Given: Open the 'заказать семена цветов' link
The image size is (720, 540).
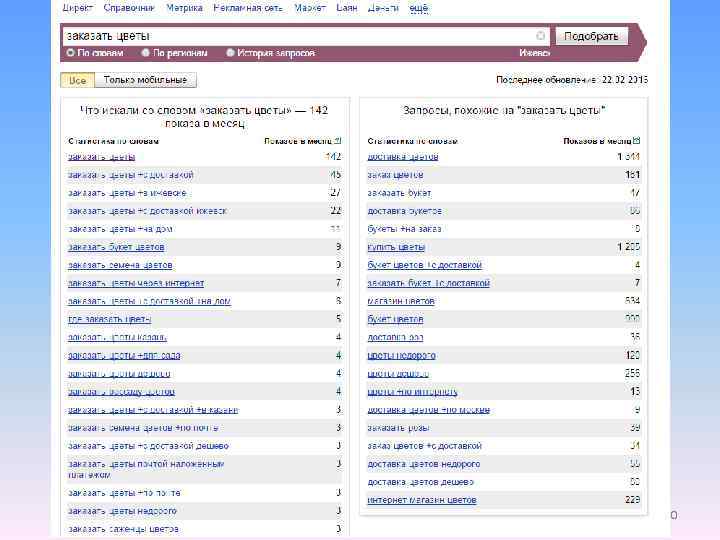Looking at the screenshot, I should tap(120, 265).
